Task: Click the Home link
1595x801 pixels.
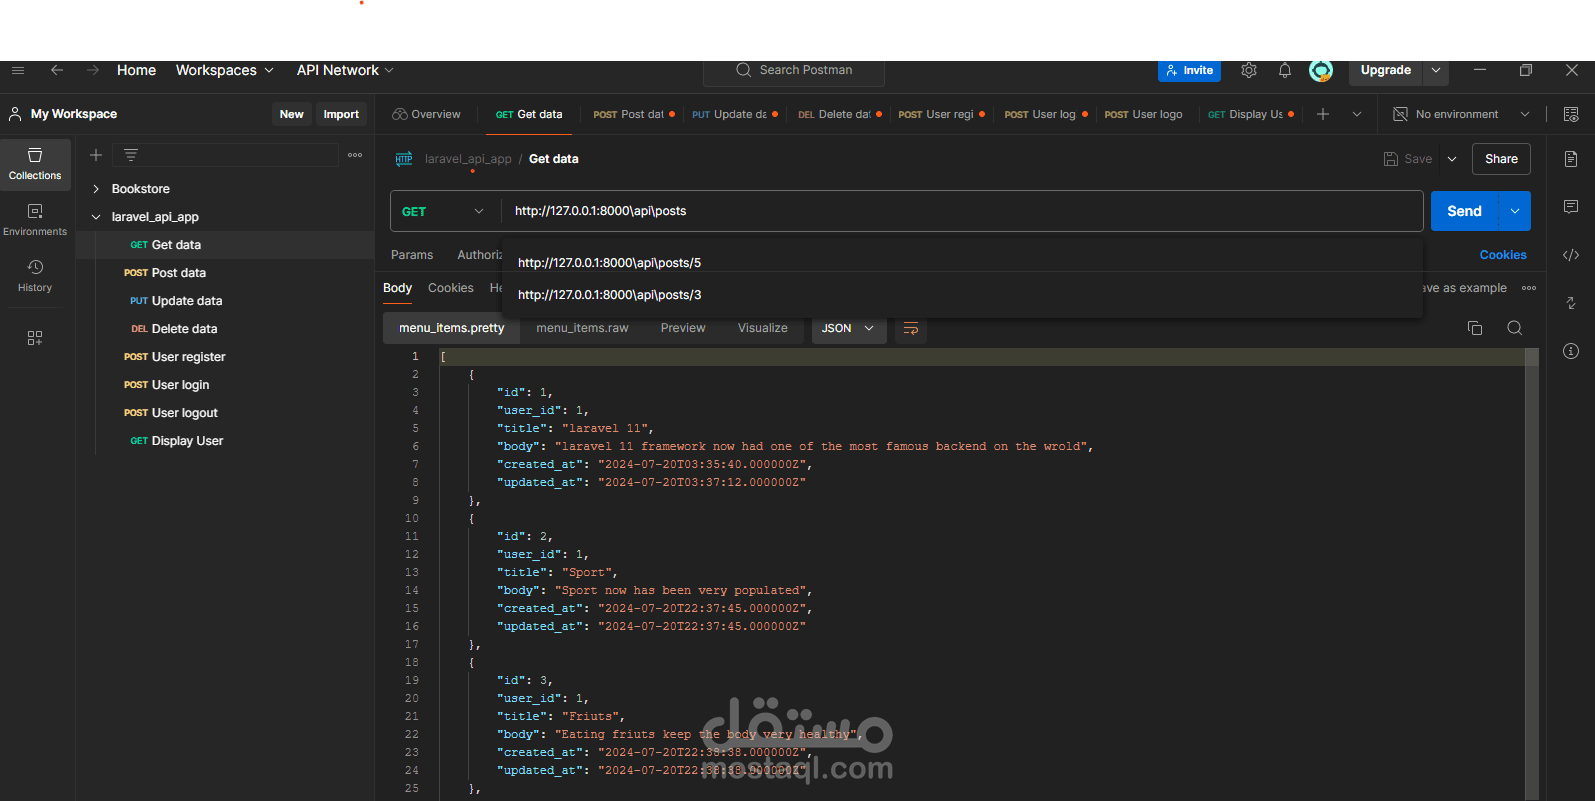Action: coord(136,70)
